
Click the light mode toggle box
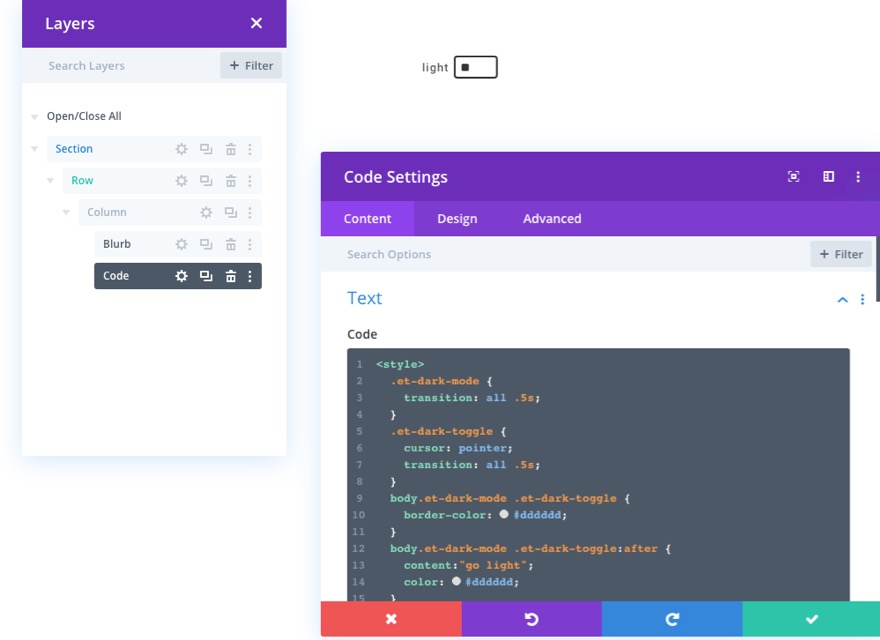475,67
